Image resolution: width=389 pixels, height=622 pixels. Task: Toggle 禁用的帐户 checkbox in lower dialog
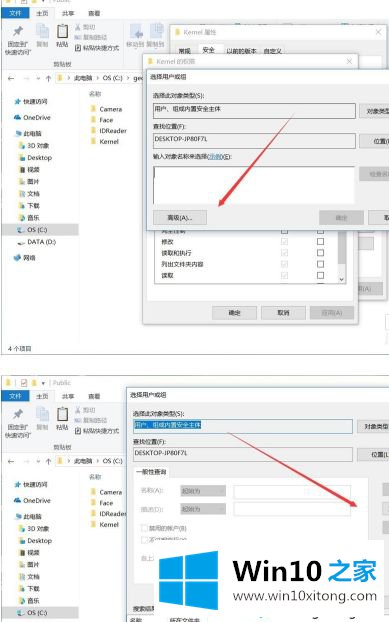click(144, 528)
